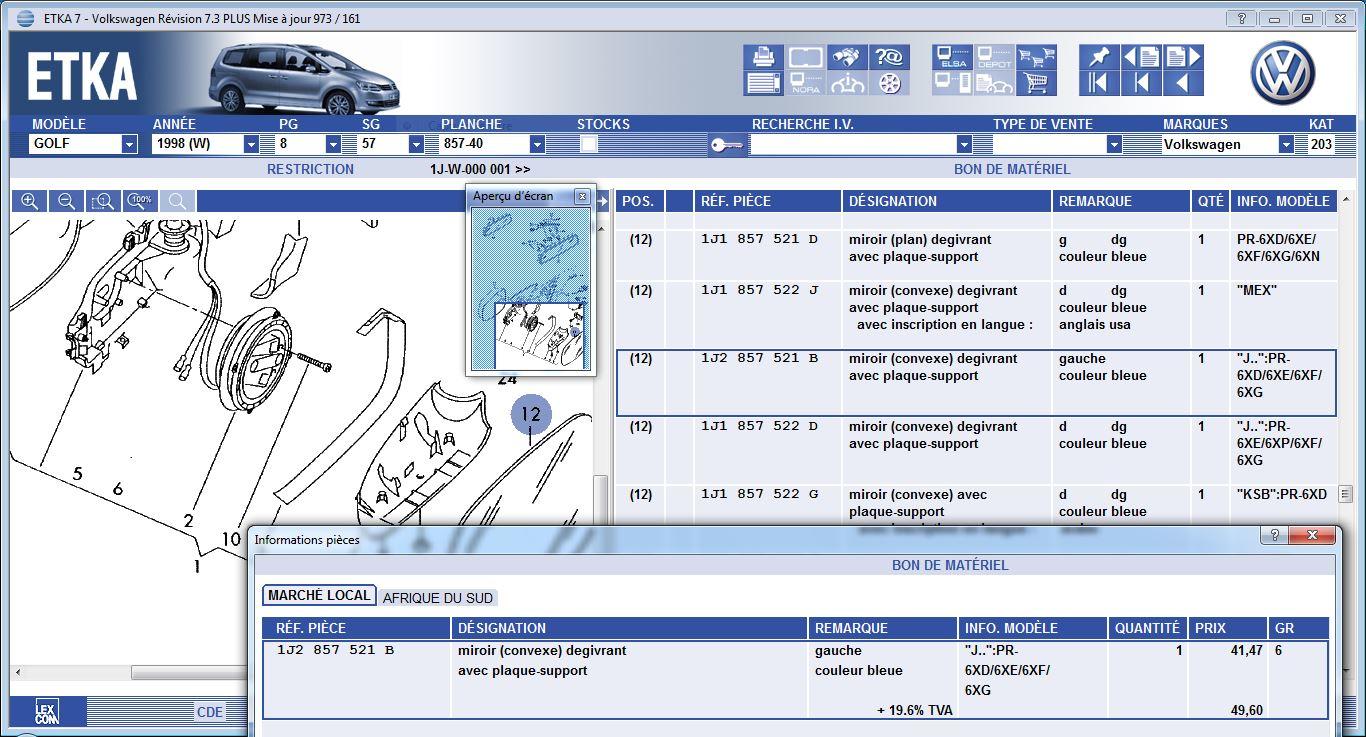Open the ELSA link icon
The width and height of the screenshot is (1366, 737).
tap(953, 57)
